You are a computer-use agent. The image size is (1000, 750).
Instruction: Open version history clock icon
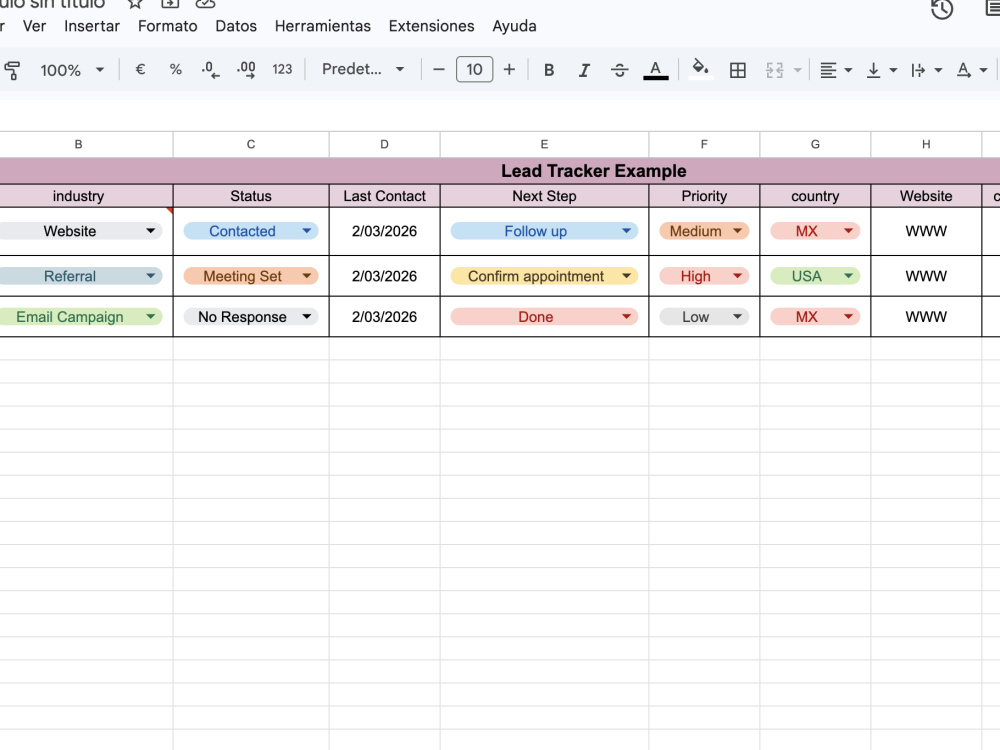[942, 9]
